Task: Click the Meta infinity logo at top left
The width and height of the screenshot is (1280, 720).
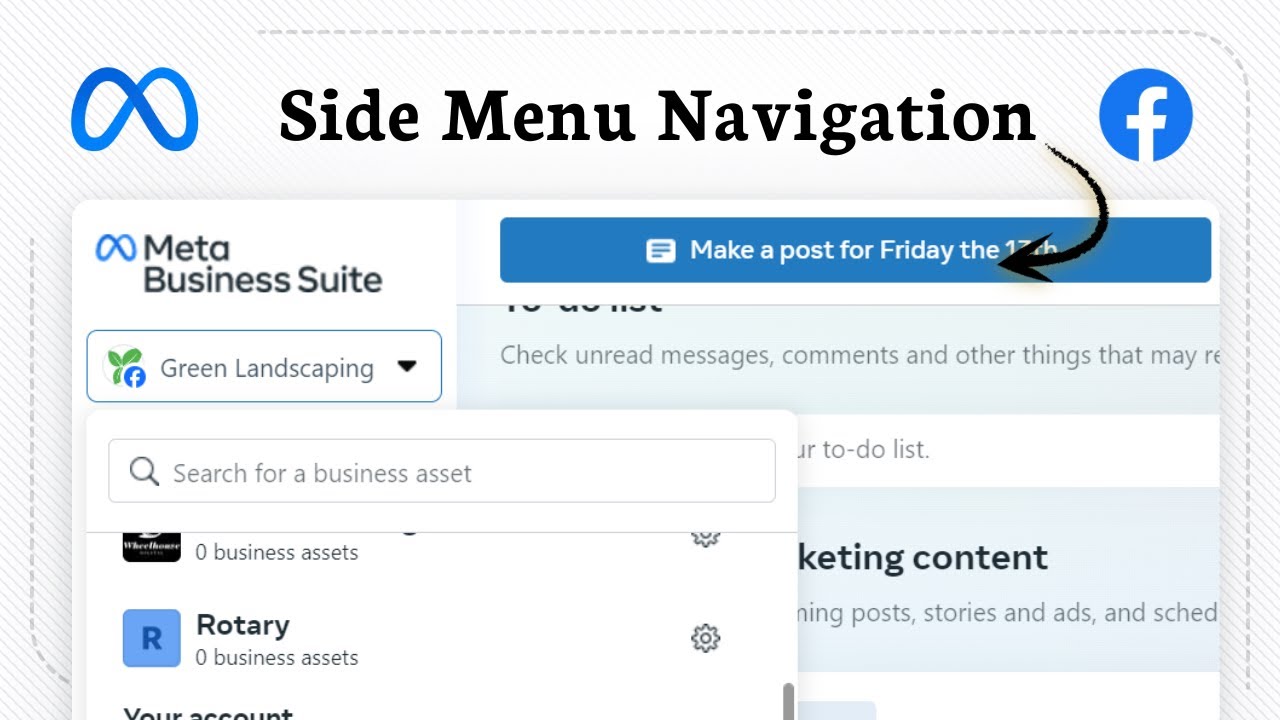Action: (x=134, y=110)
